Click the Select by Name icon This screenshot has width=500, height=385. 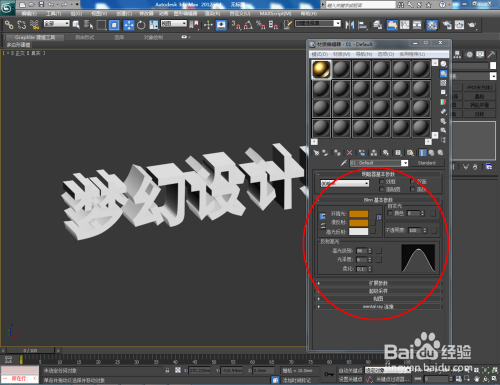(x=89, y=25)
